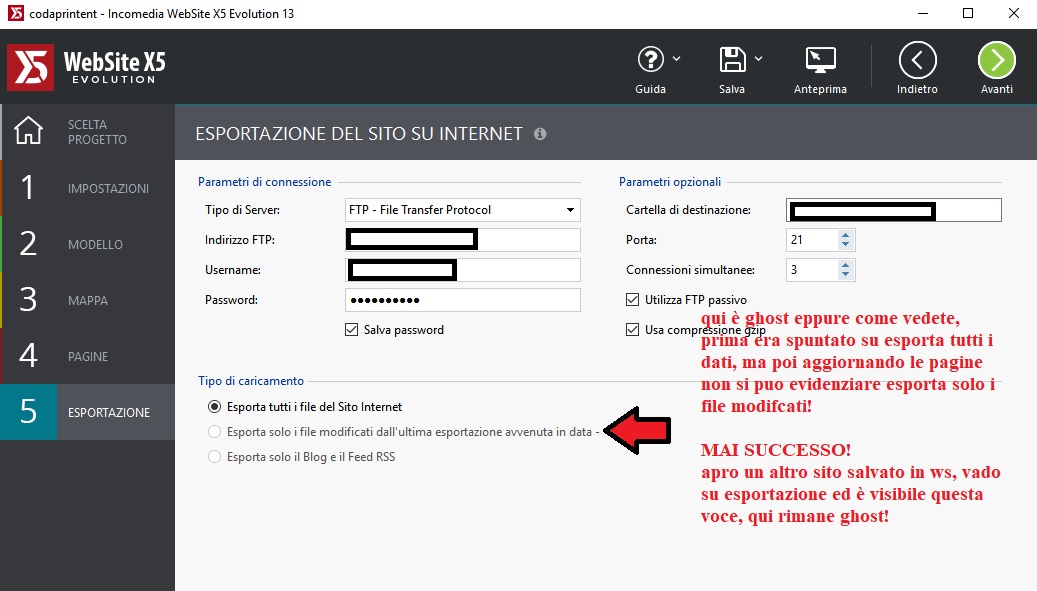Select Esporta solo i file modificati option
The height and width of the screenshot is (591, 1037).
(x=214, y=432)
